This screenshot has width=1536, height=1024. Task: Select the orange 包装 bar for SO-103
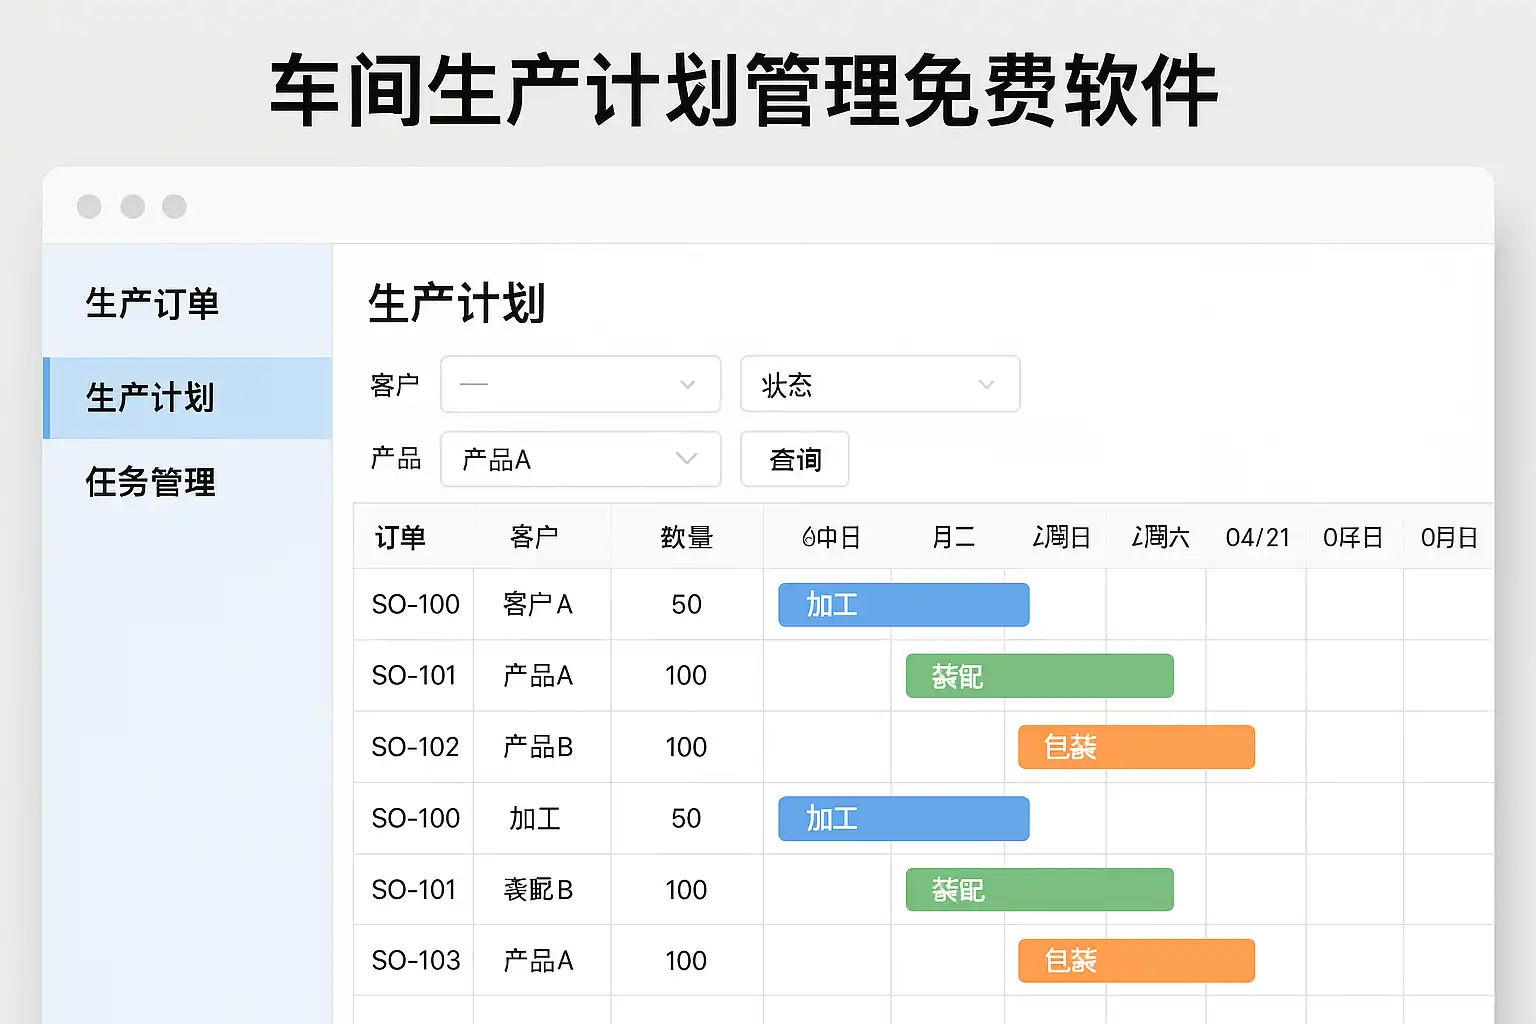pos(1136,961)
